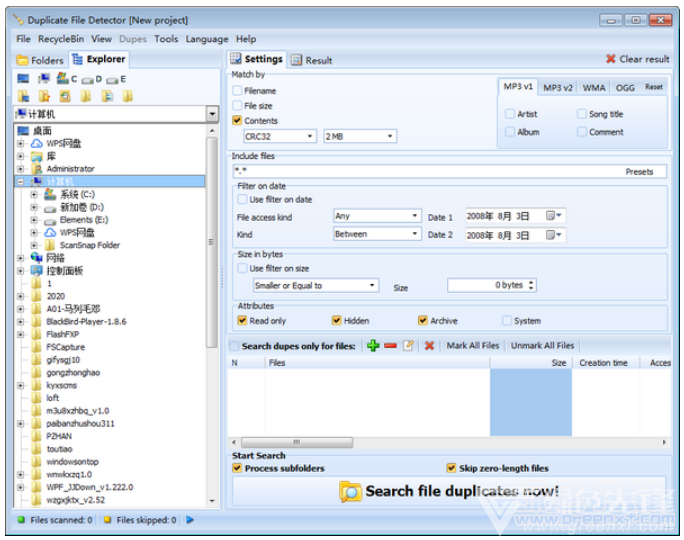Click the 控制面板 control panel icon
The image size is (684, 540).
point(37,270)
